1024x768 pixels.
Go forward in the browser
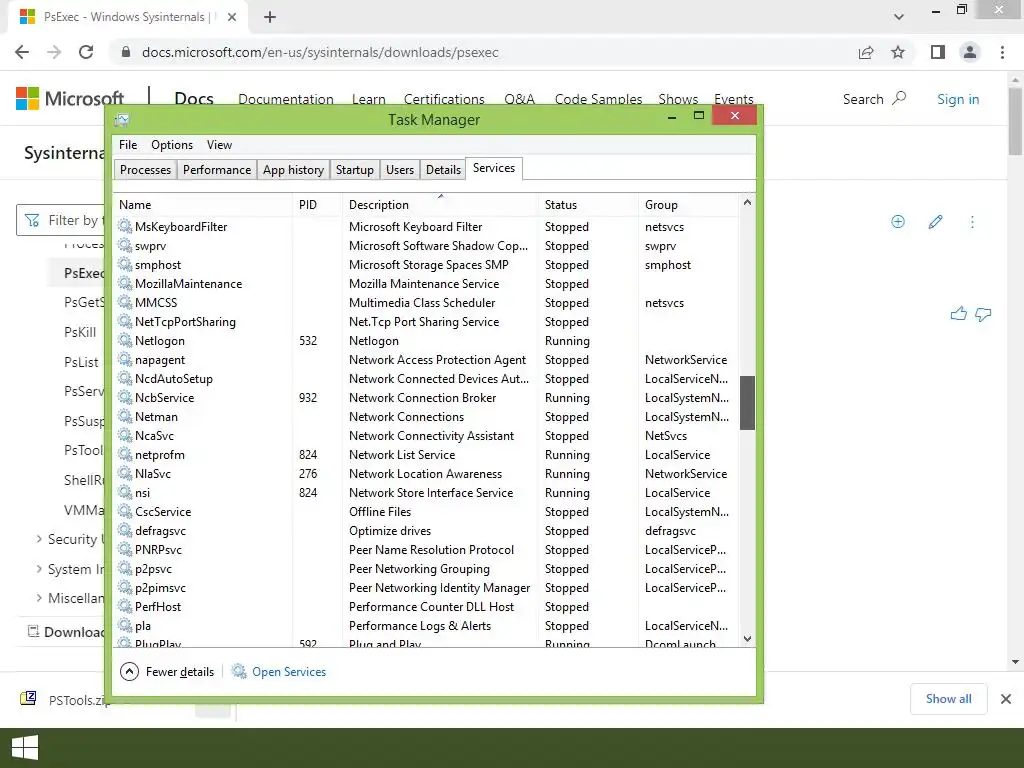[x=54, y=52]
